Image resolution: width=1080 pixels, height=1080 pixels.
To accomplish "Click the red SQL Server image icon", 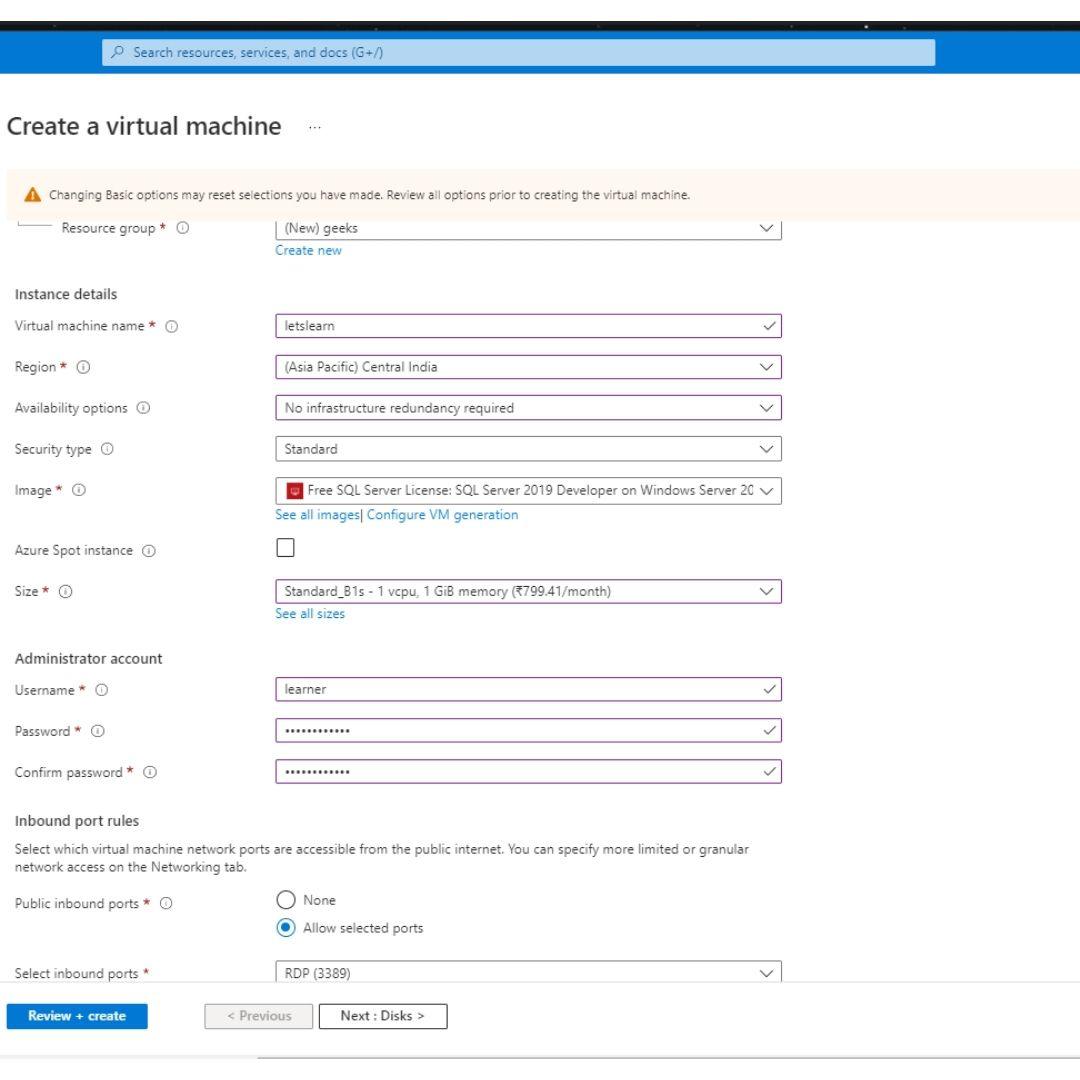I will [x=295, y=490].
